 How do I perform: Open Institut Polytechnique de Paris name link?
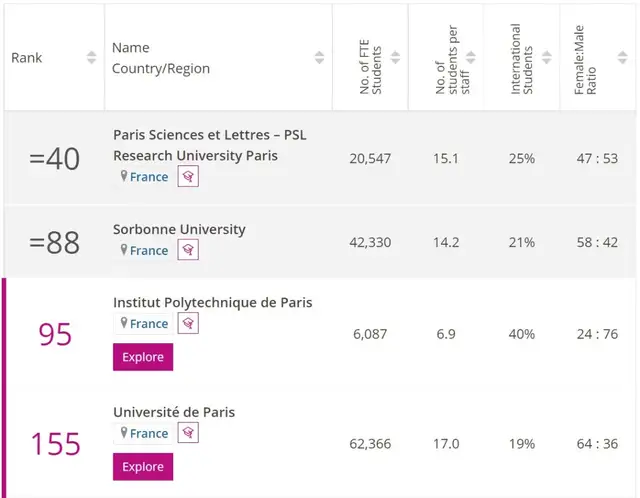pos(212,302)
